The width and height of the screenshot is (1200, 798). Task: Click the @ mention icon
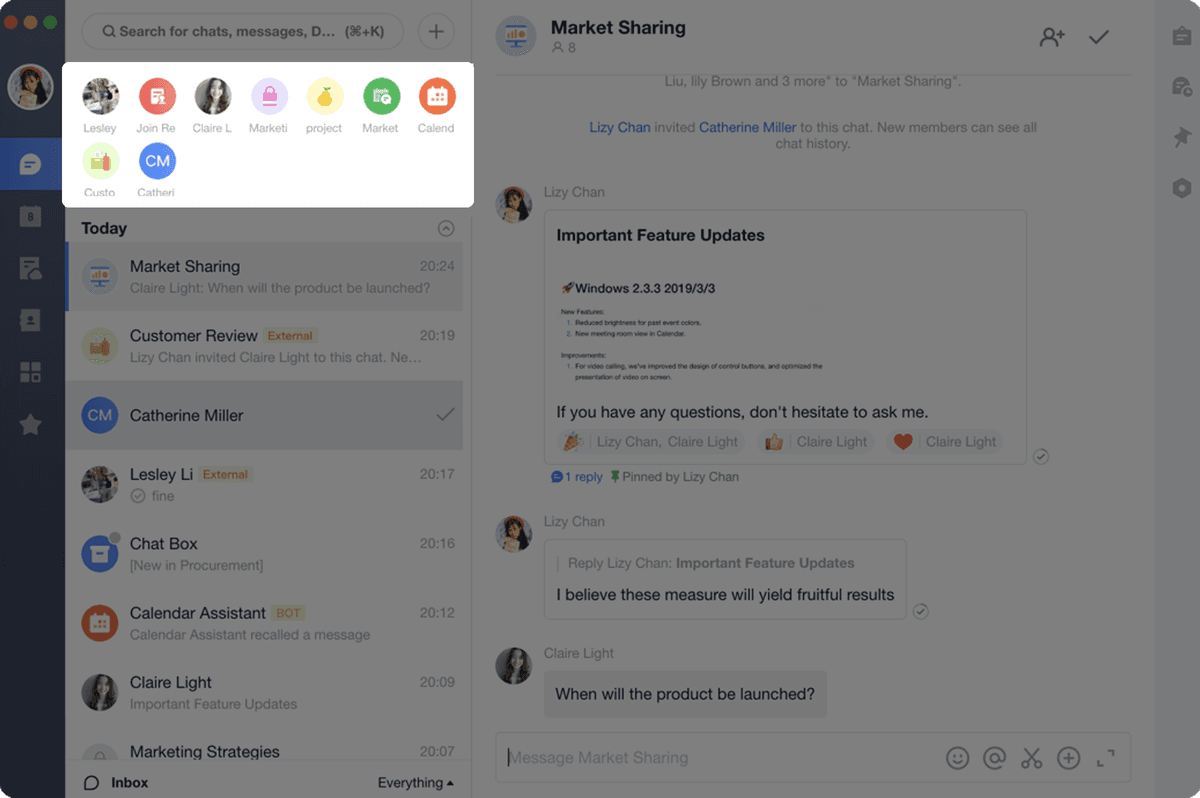[x=994, y=758]
